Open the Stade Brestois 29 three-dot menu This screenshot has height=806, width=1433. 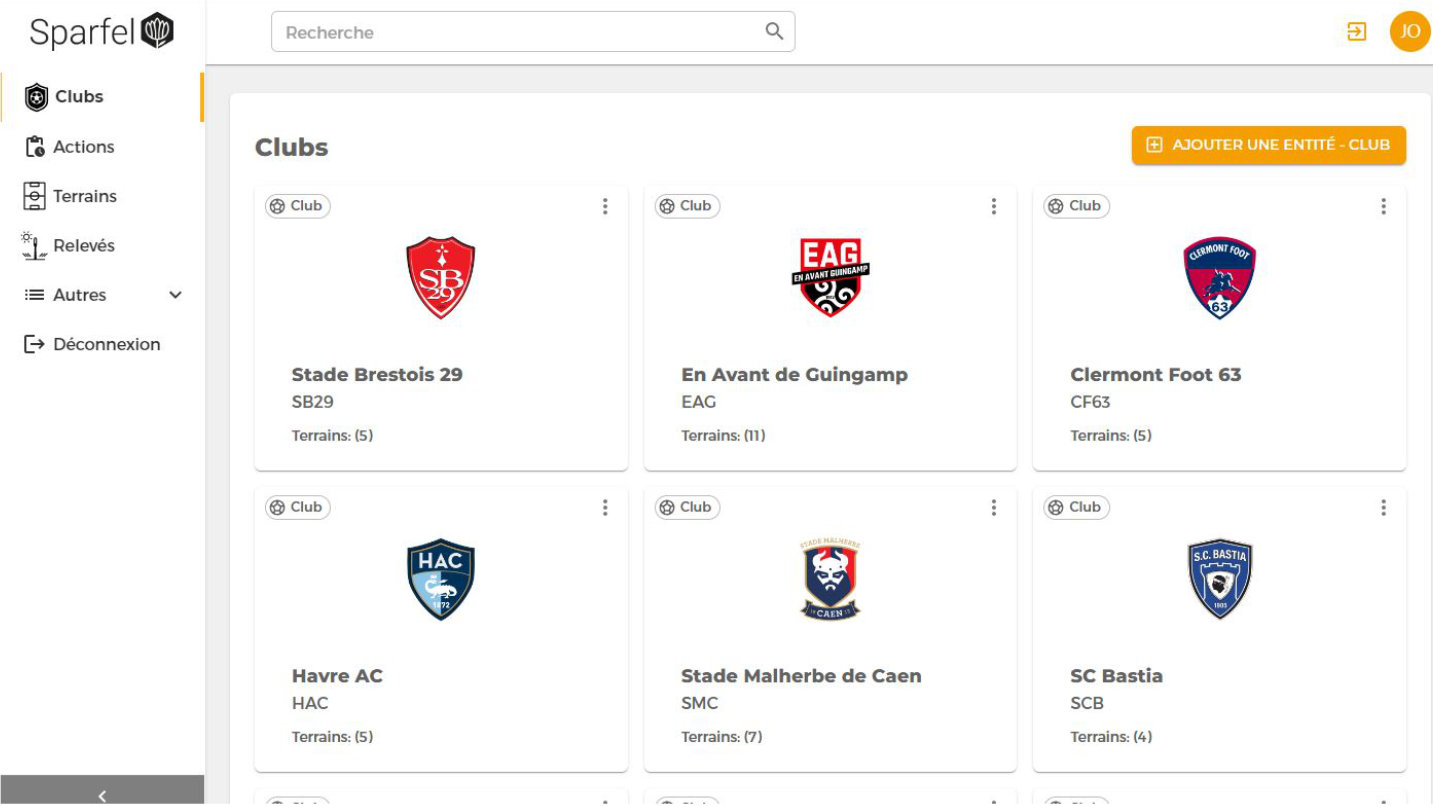pos(604,206)
